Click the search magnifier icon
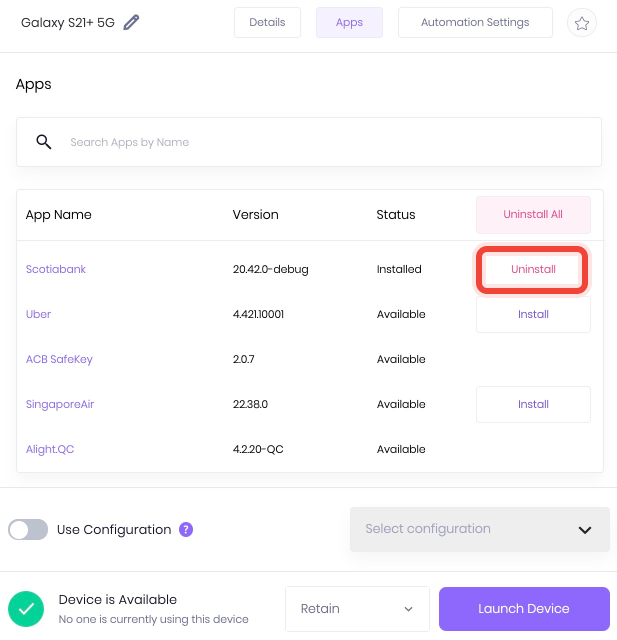617x640 pixels. tap(44, 142)
